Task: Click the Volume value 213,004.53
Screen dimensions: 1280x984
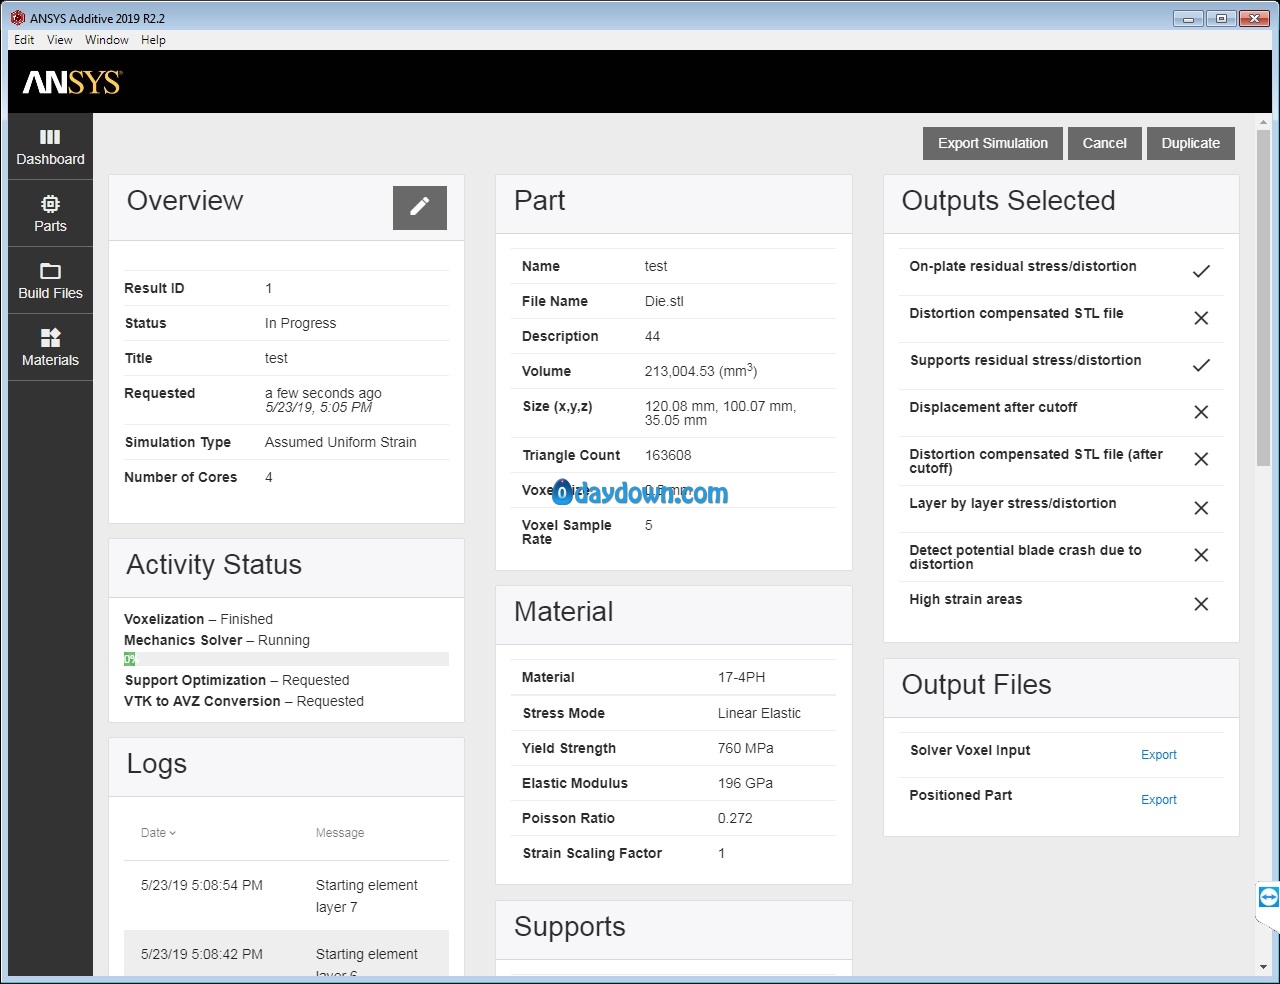Action: coord(700,370)
